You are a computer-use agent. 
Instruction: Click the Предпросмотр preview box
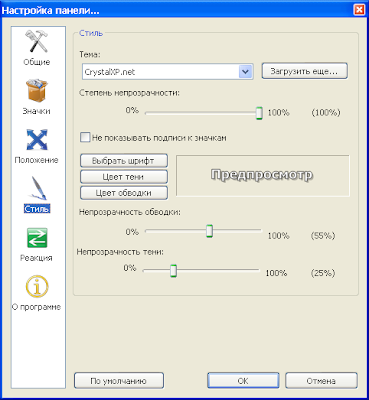263,175
